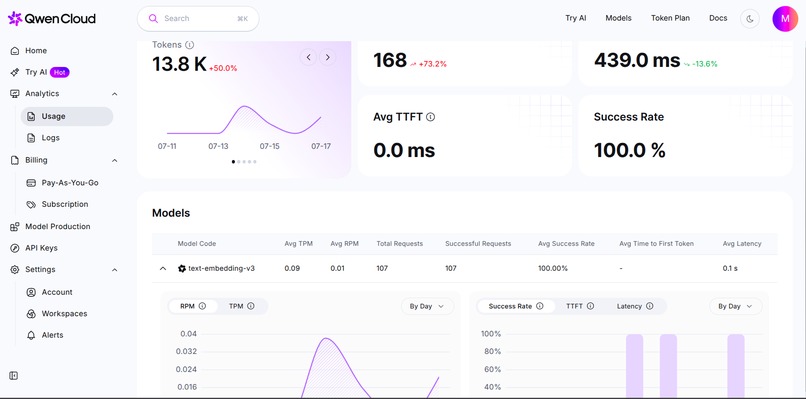Focus the Search input field
The height and width of the screenshot is (399, 806).
coord(198,19)
